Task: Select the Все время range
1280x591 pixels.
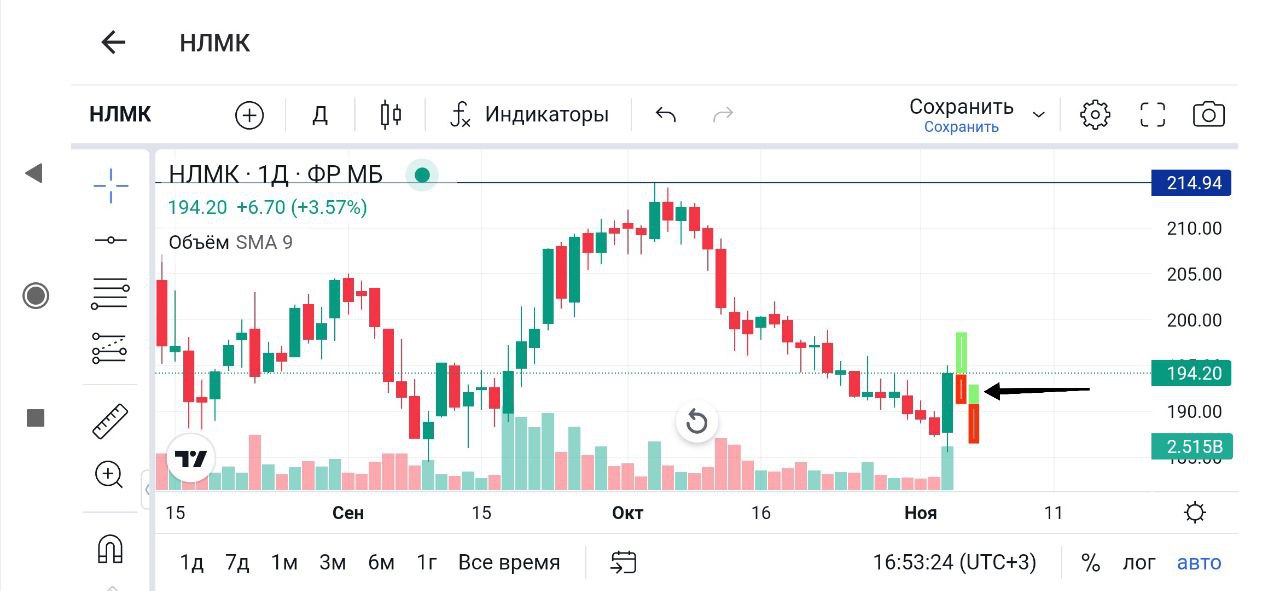Action: tap(509, 562)
